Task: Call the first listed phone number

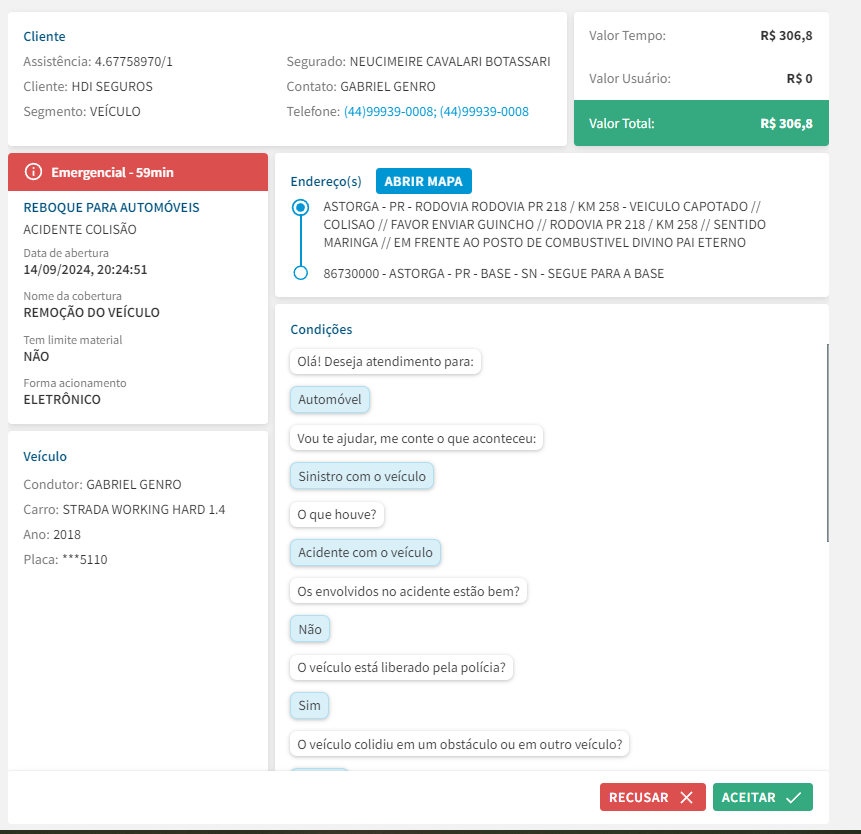Action: [x=389, y=112]
